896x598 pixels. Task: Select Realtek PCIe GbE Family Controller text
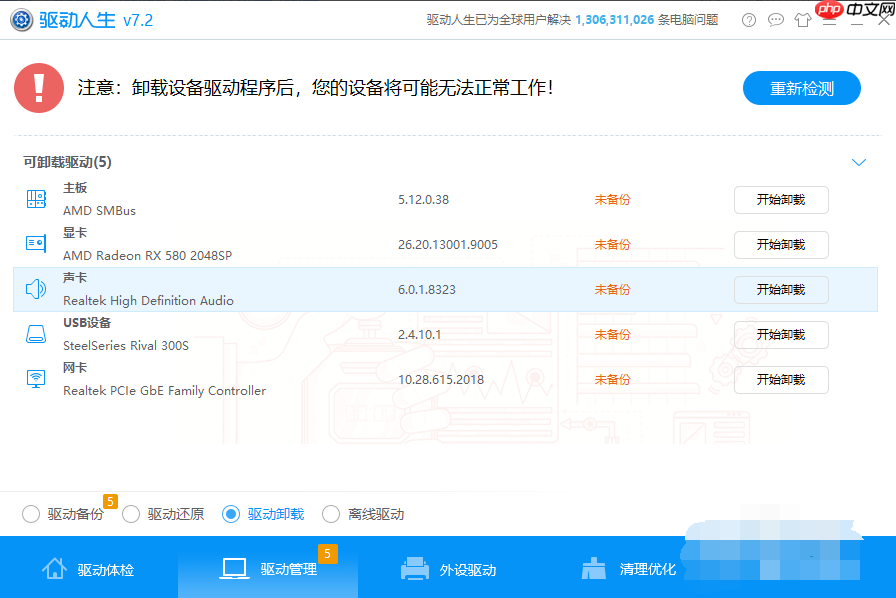(x=165, y=390)
